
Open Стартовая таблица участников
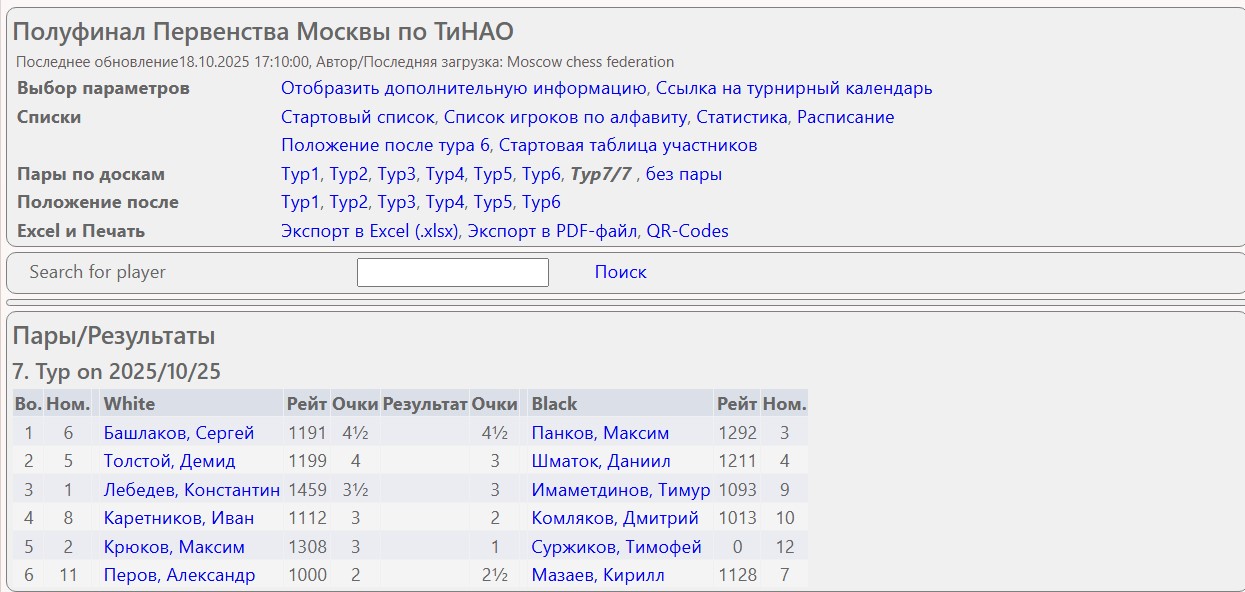[627, 145]
